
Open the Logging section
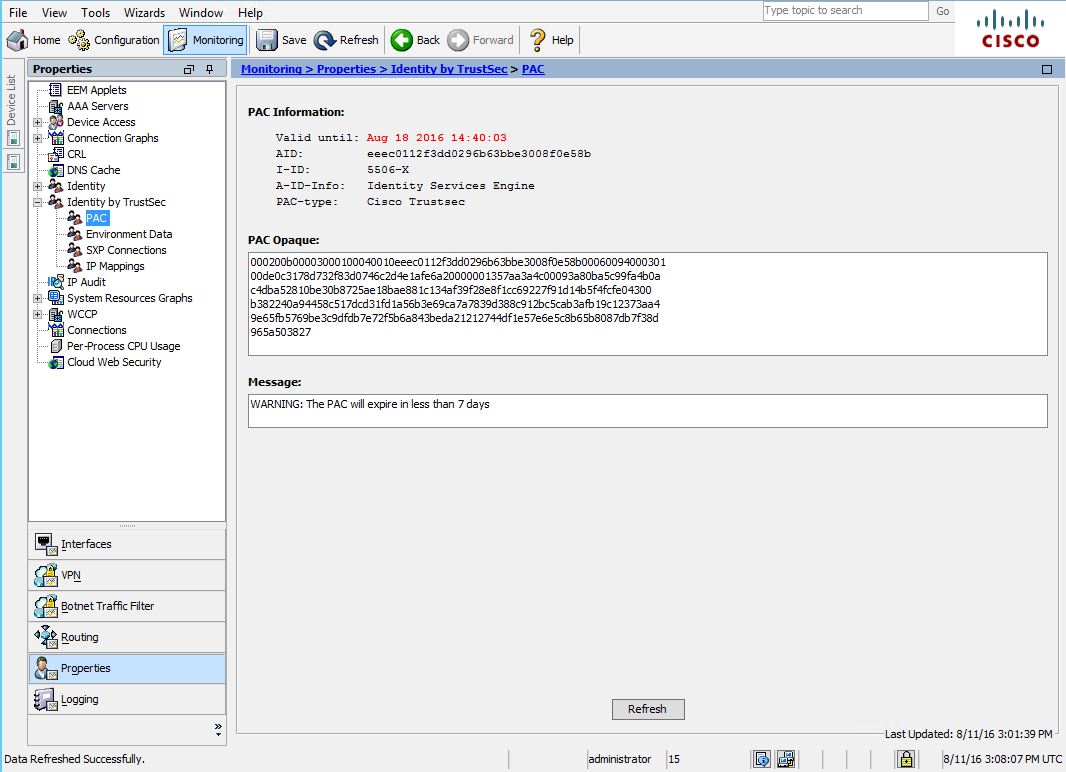[x=127, y=699]
